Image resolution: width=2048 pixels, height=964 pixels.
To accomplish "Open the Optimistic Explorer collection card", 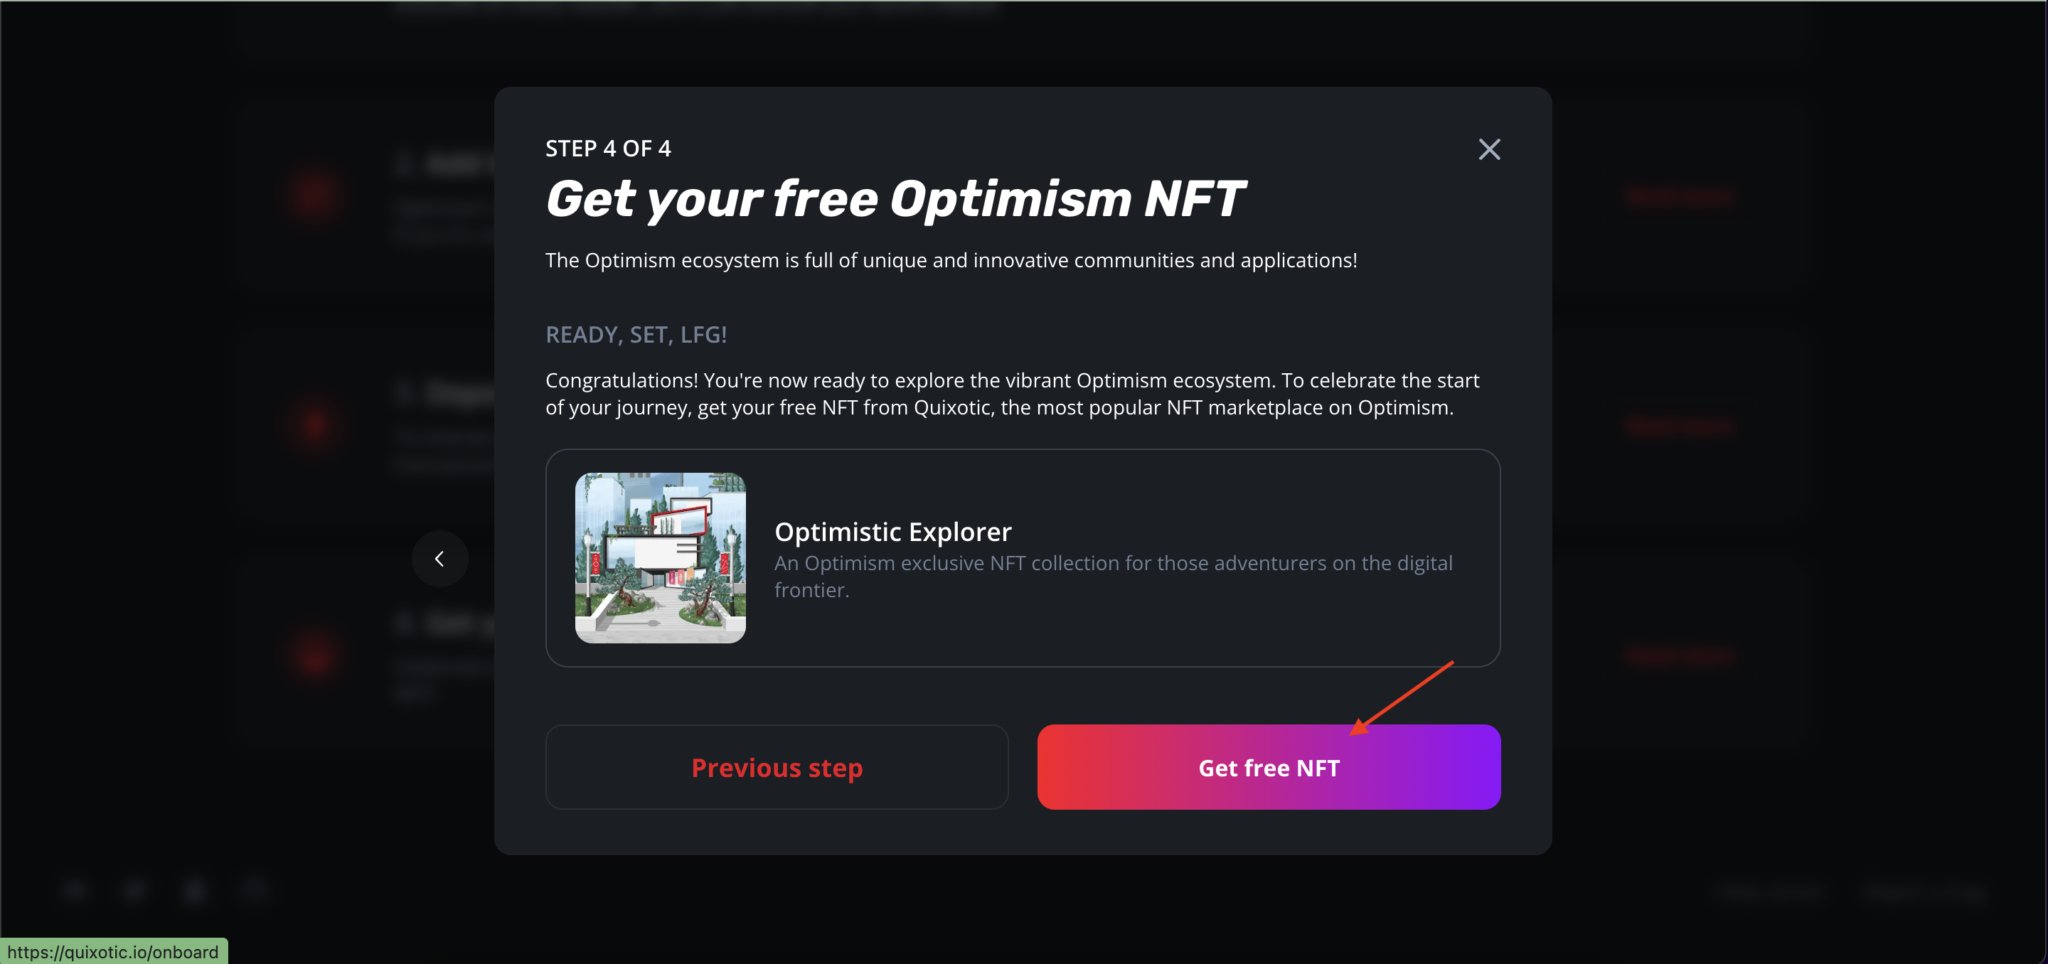I will click(1022, 558).
